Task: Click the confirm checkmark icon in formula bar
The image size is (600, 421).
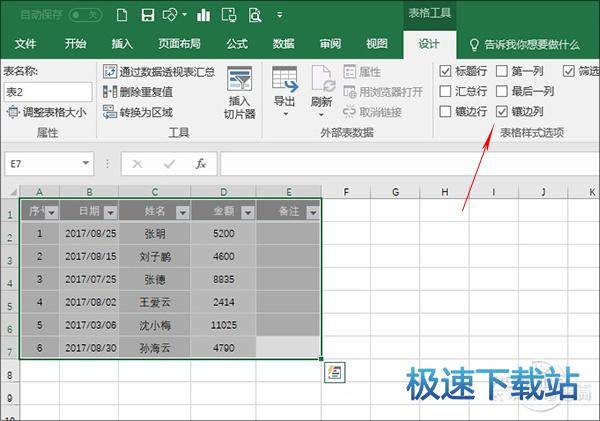Action: [169, 164]
